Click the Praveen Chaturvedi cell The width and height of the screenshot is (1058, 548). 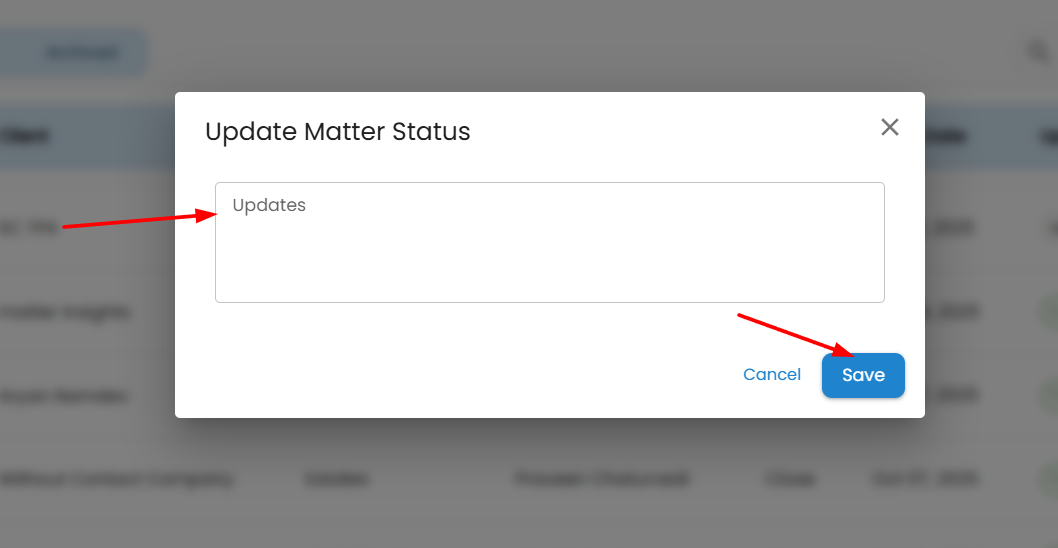pyautogui.click(x=602, y=479)
